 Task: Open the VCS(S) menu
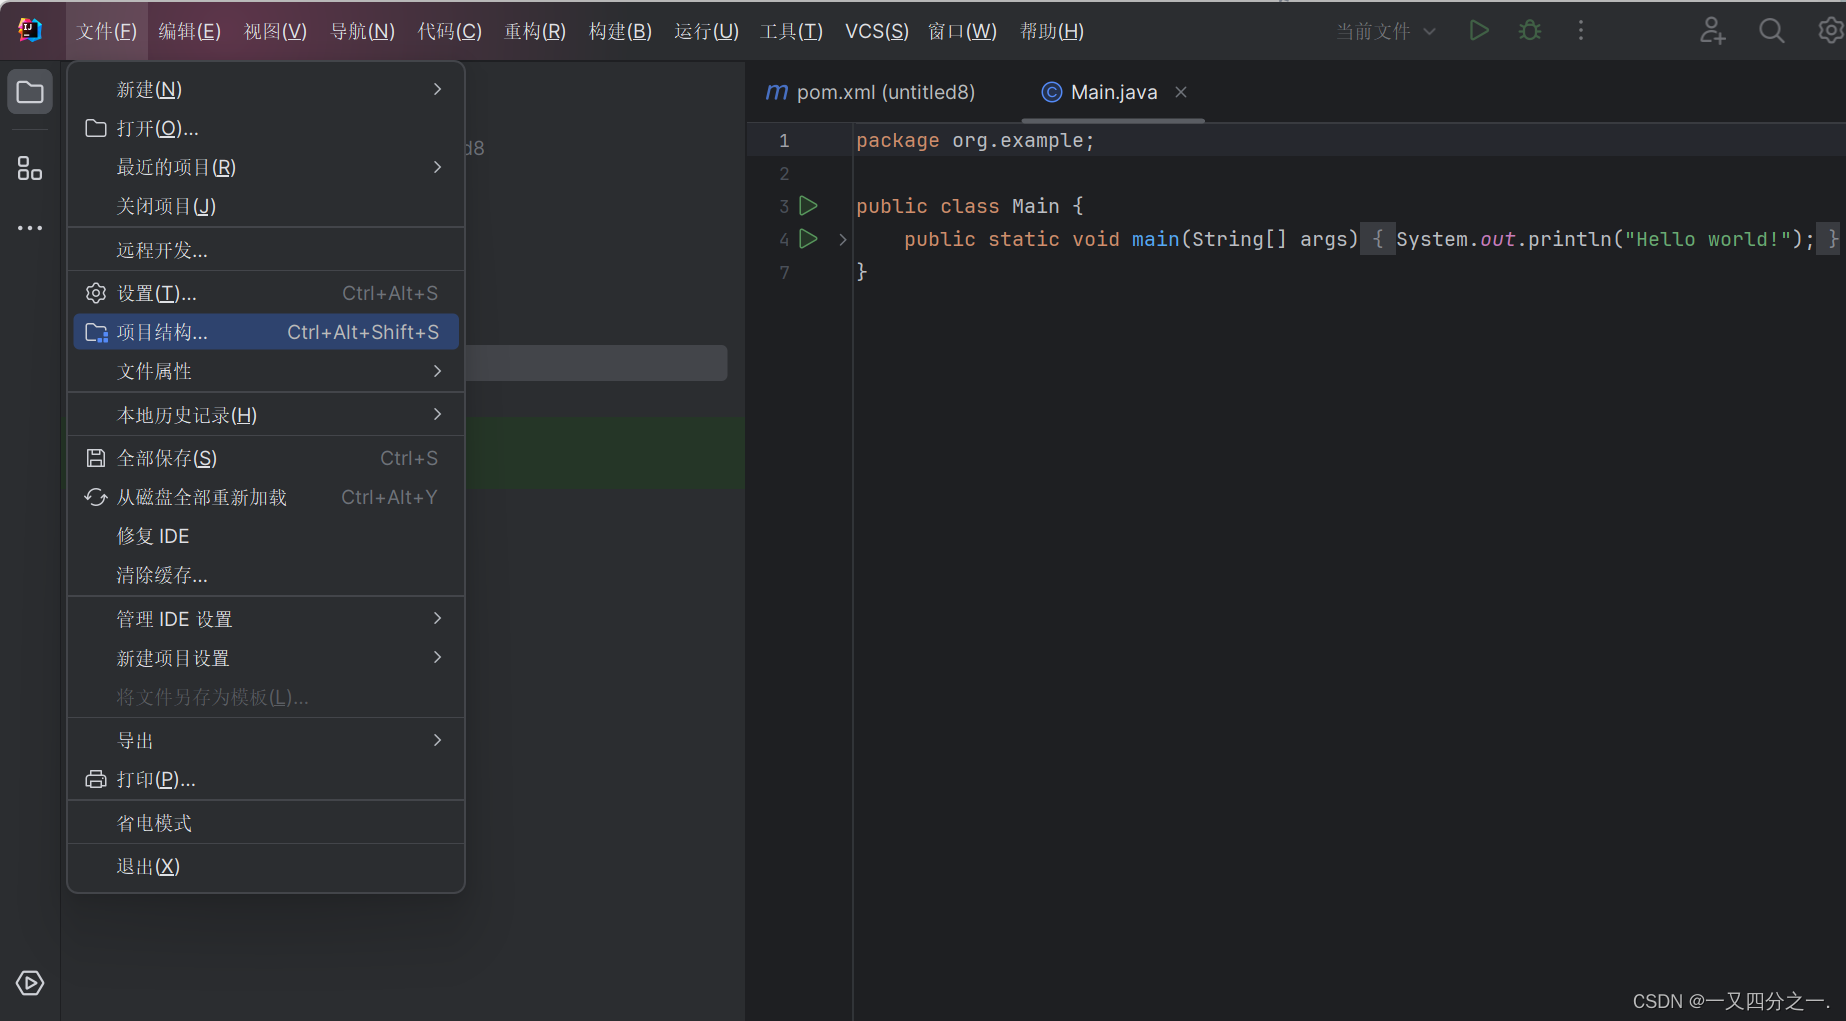[877, 31]
